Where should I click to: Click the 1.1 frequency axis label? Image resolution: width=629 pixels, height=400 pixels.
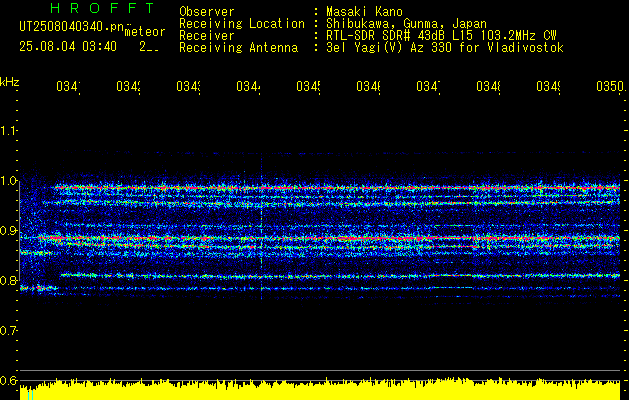pos(8,130)
